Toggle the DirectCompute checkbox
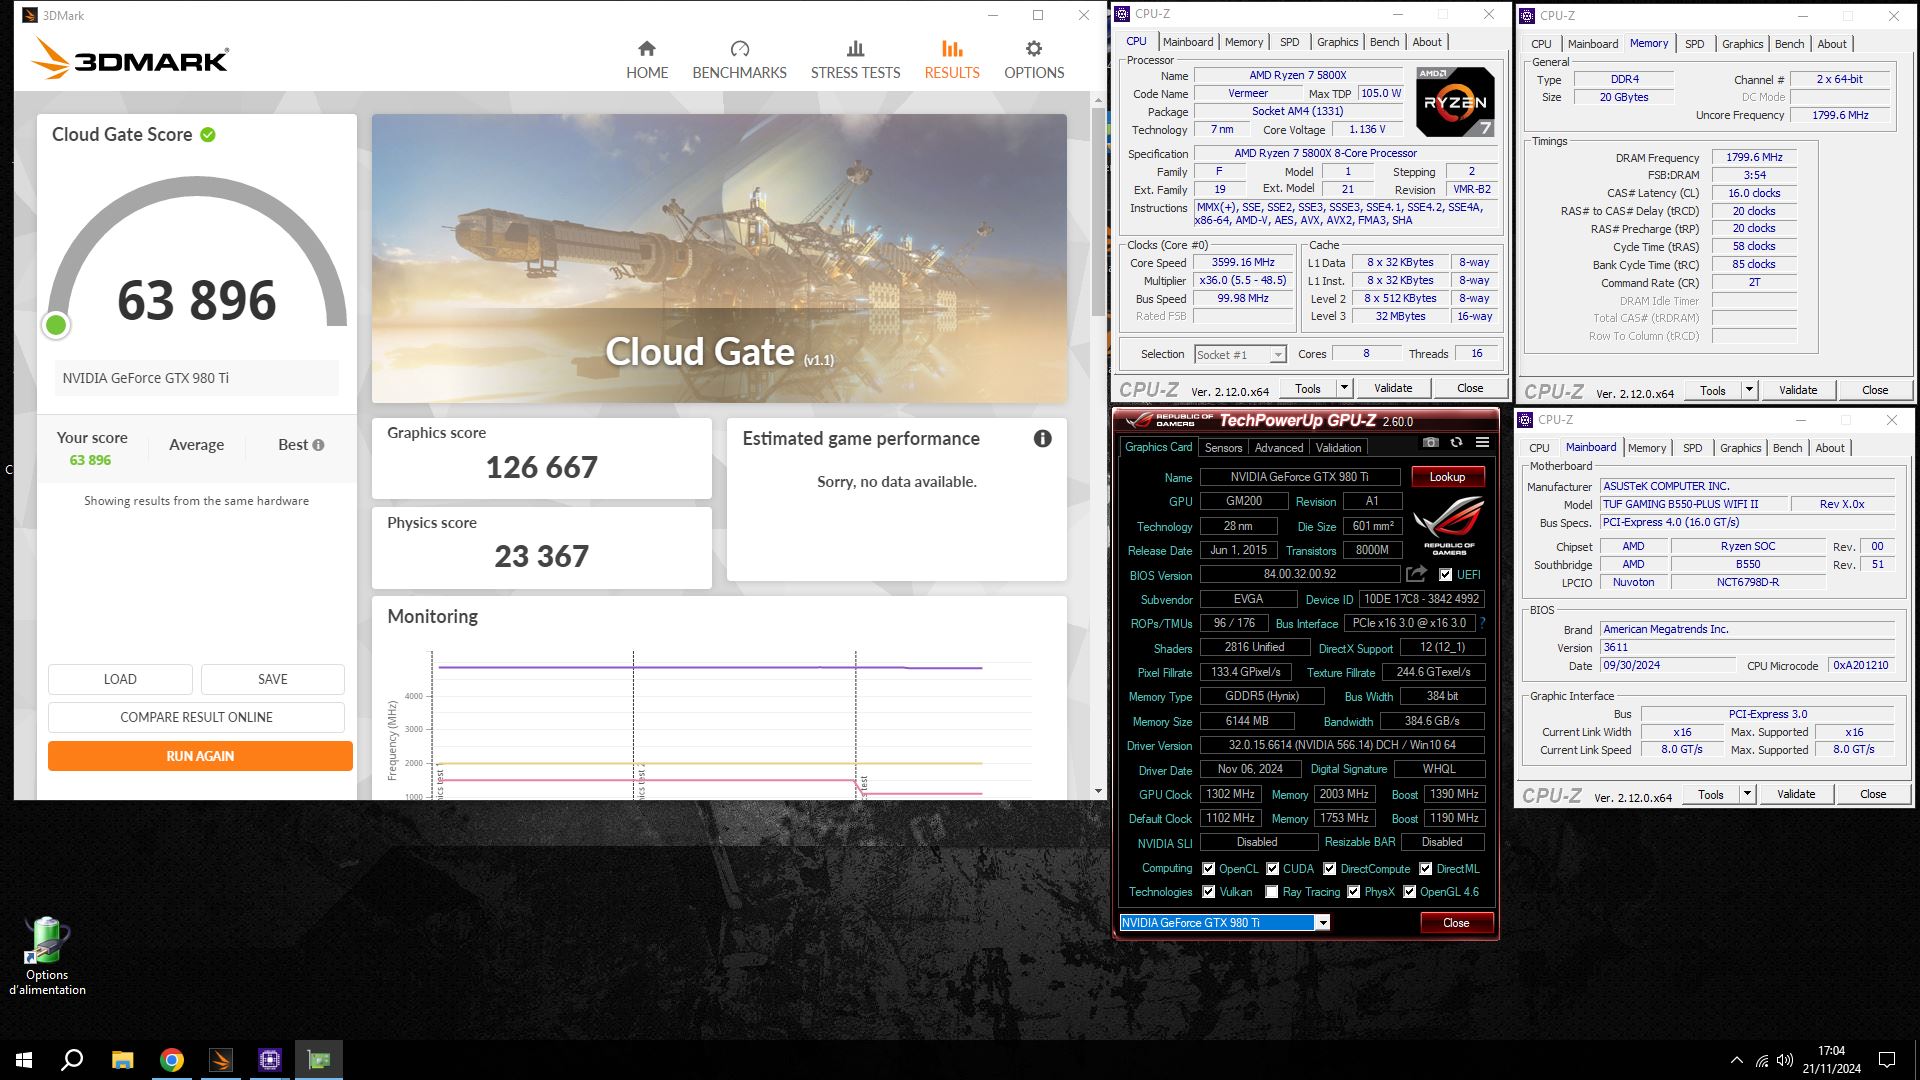The height and width of the screenshot is (1080, 1920). pyautogui.click(x=1329, y=869)
